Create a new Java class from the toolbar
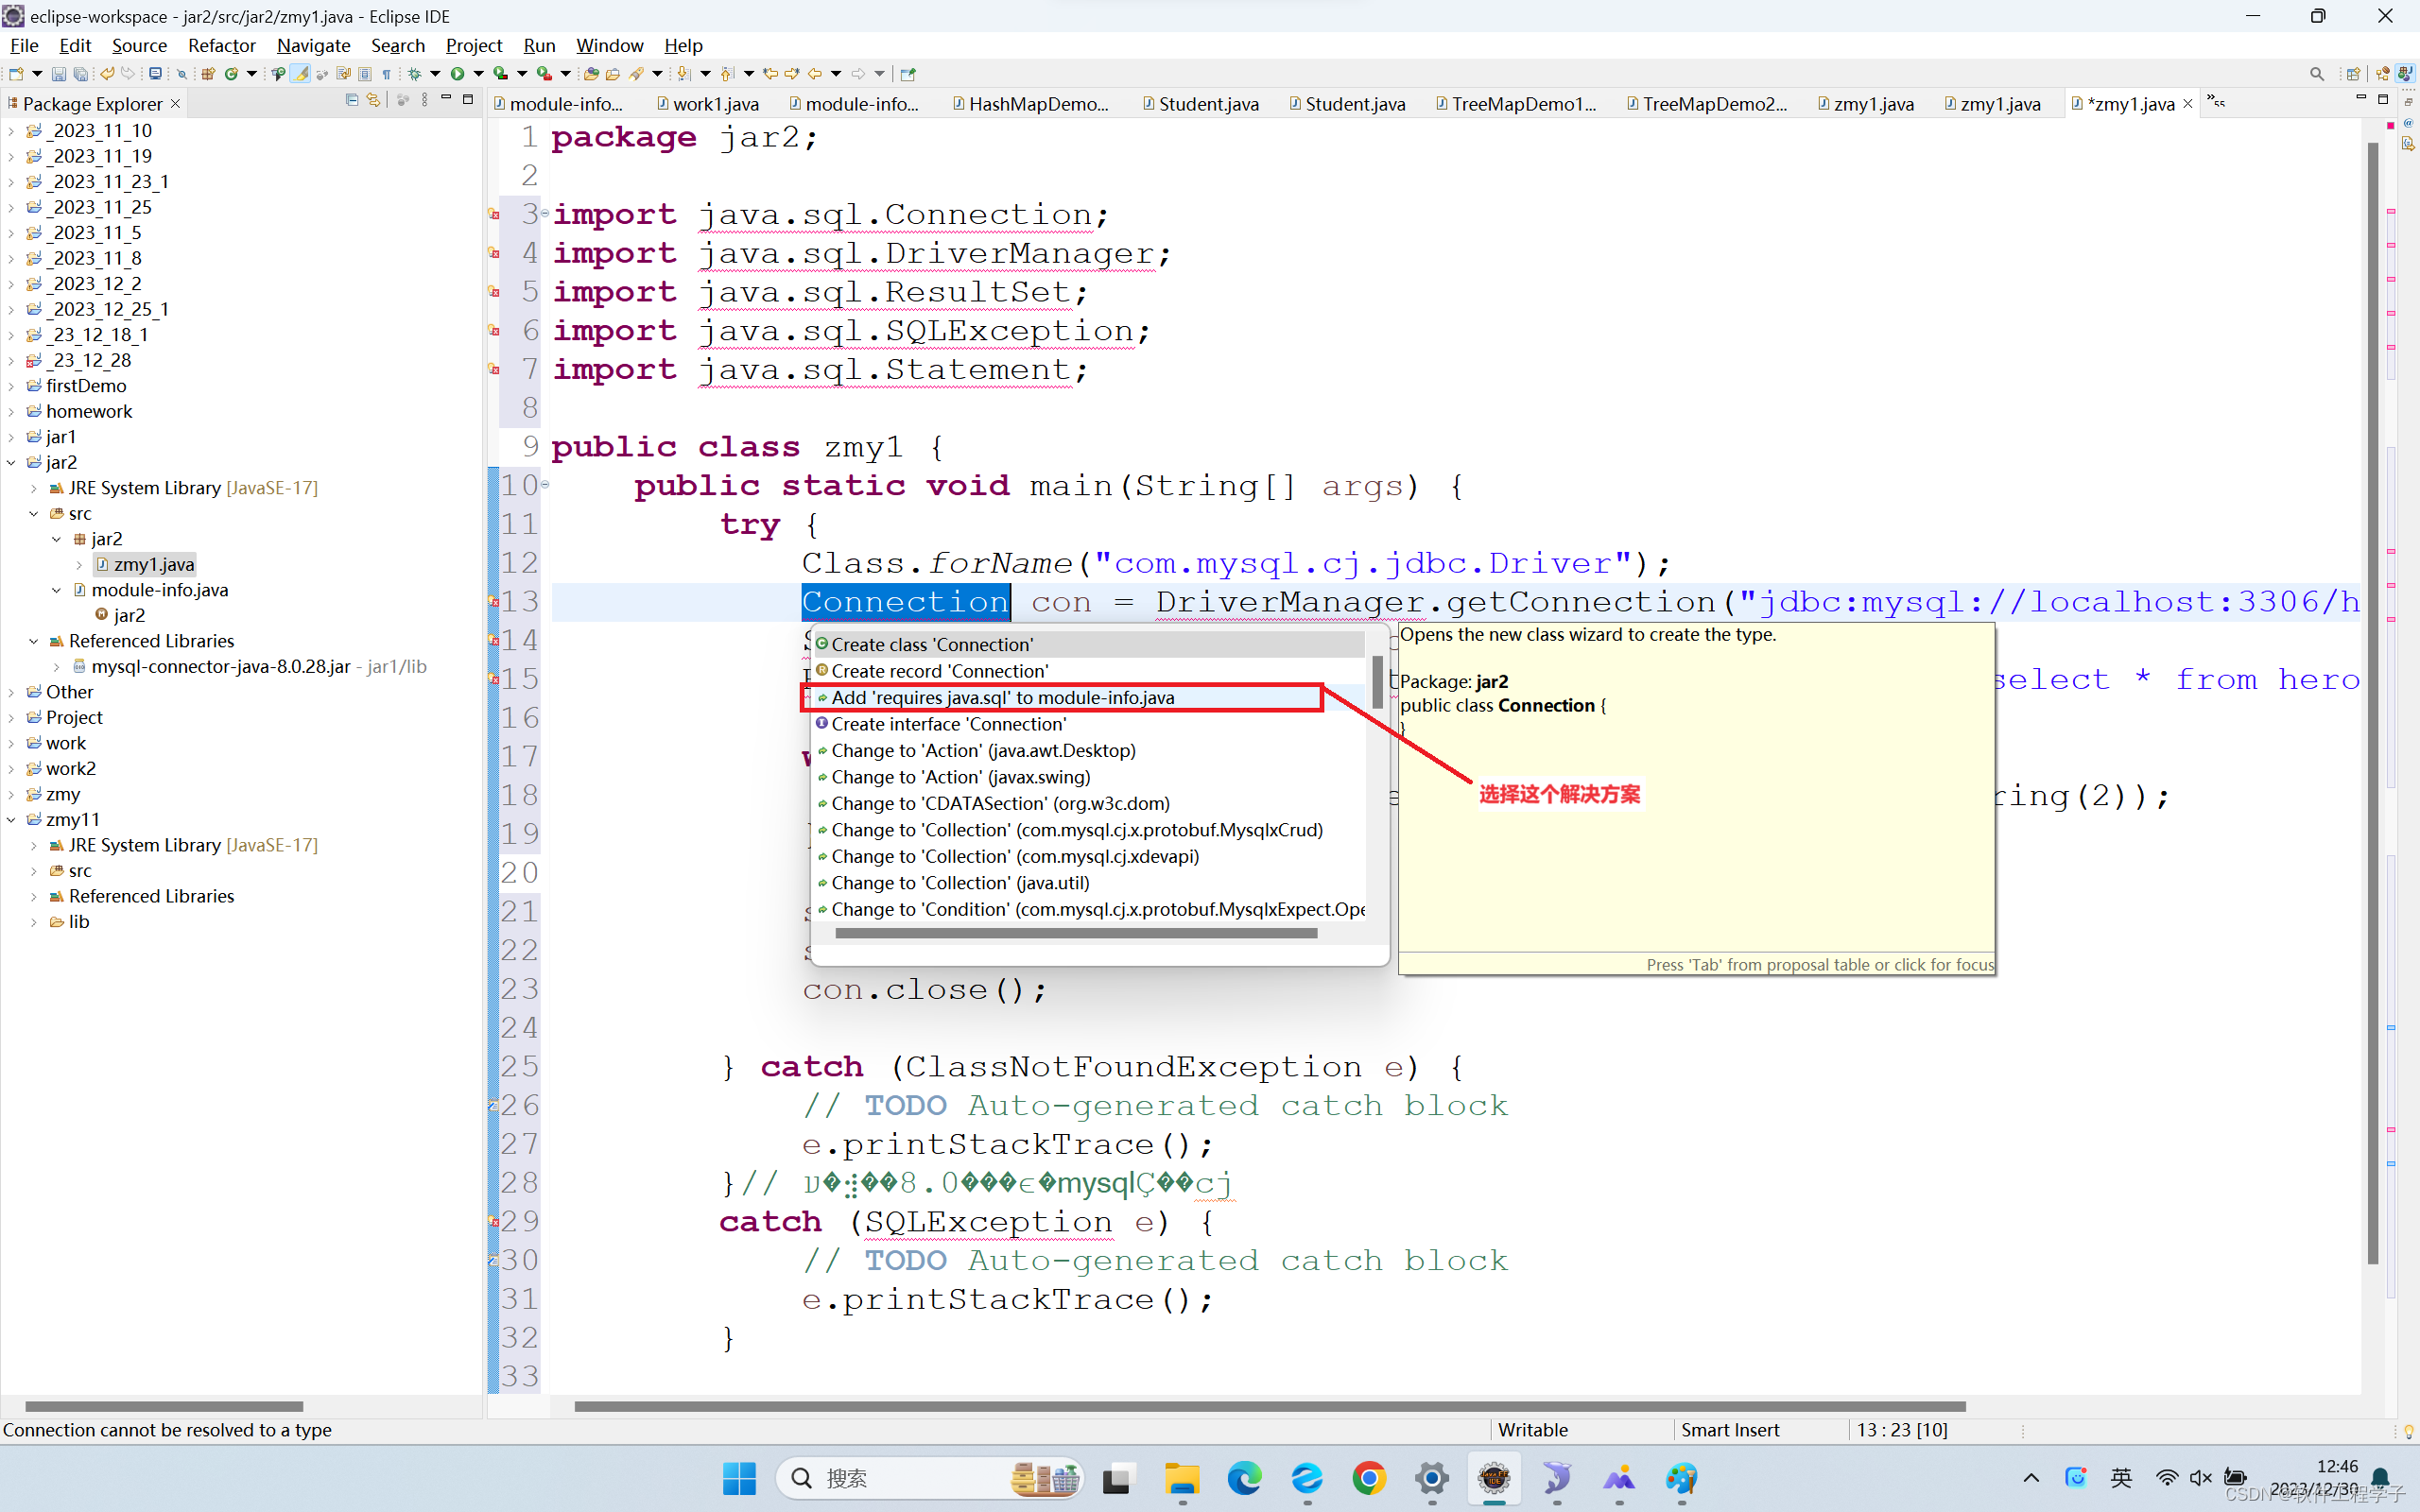 (x=232, y=74)
